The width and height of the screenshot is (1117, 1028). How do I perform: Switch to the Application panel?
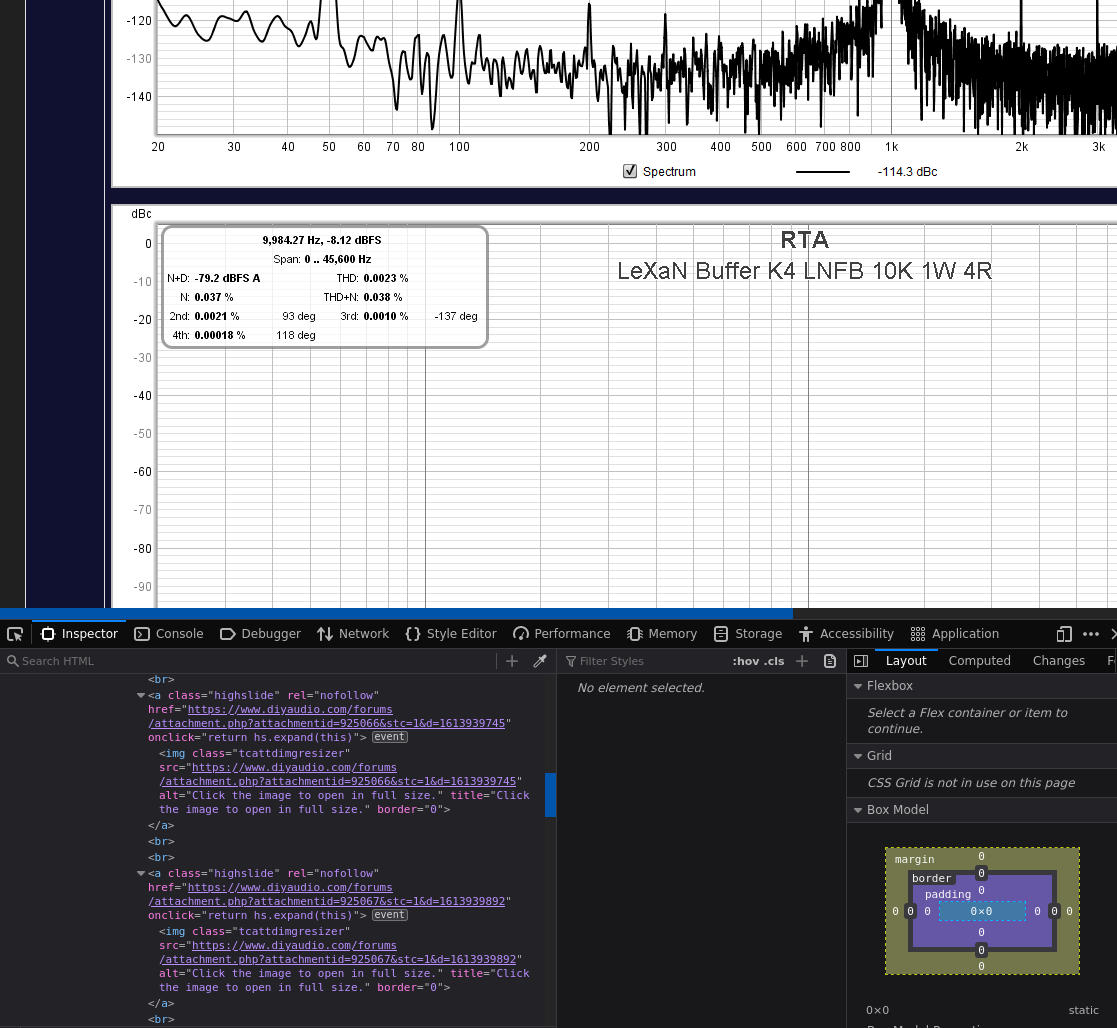[955, 634]
